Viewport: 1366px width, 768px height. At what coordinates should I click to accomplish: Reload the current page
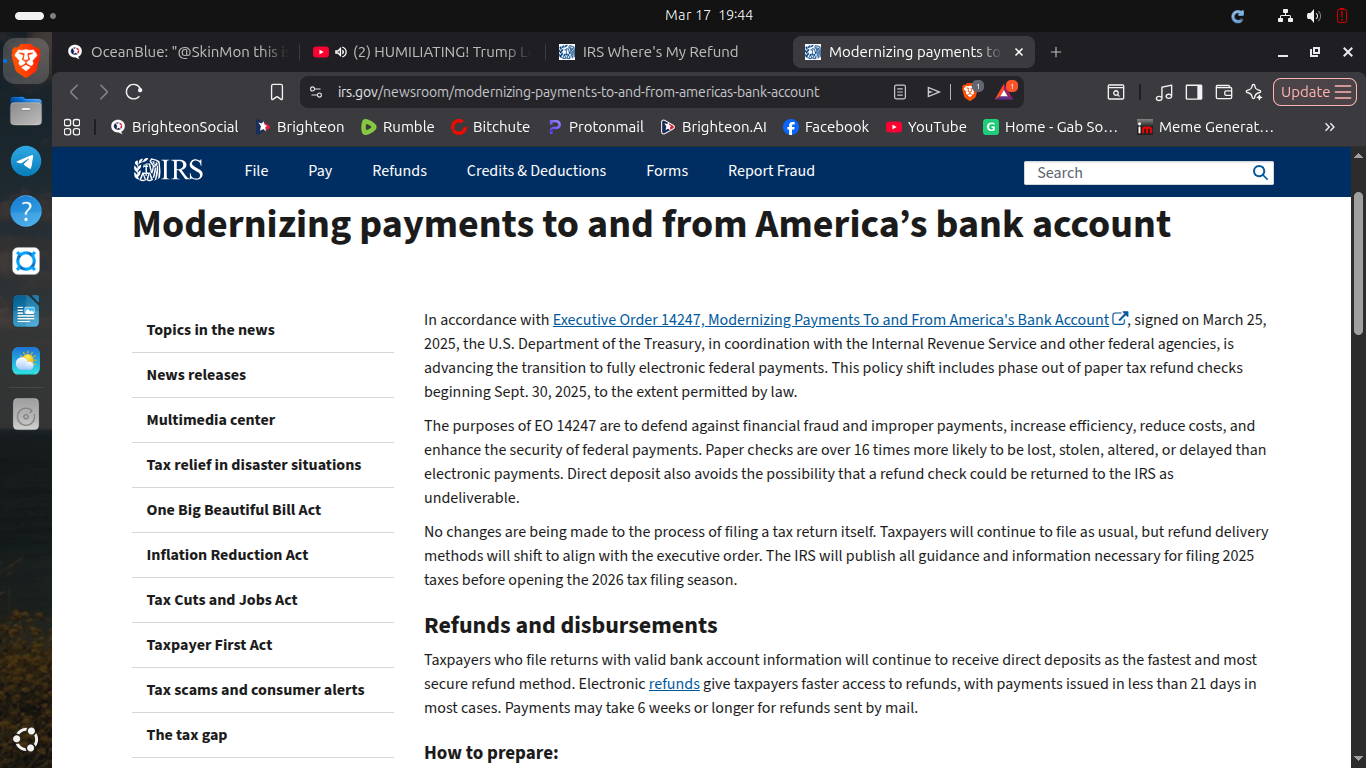[134, 92]
